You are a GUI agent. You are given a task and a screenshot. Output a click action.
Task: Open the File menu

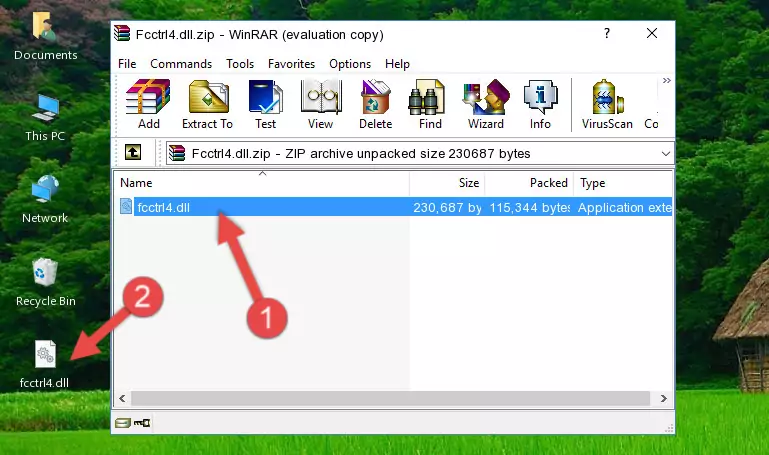(x=127, y=64)
